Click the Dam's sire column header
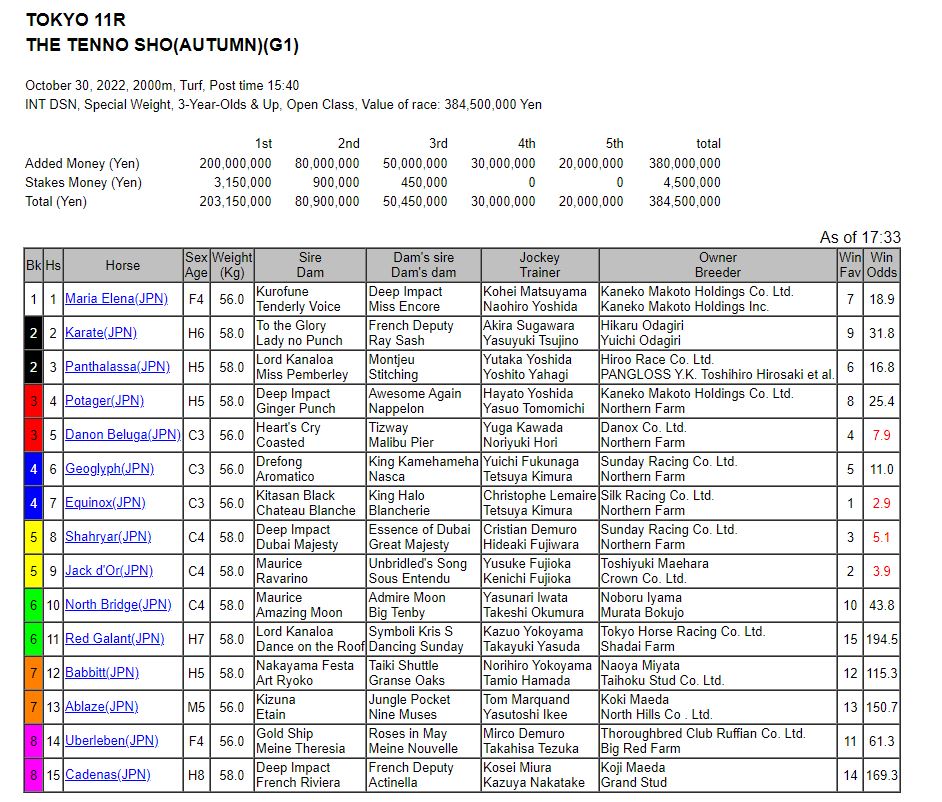 pyautogui.click(x=424, y=265)
